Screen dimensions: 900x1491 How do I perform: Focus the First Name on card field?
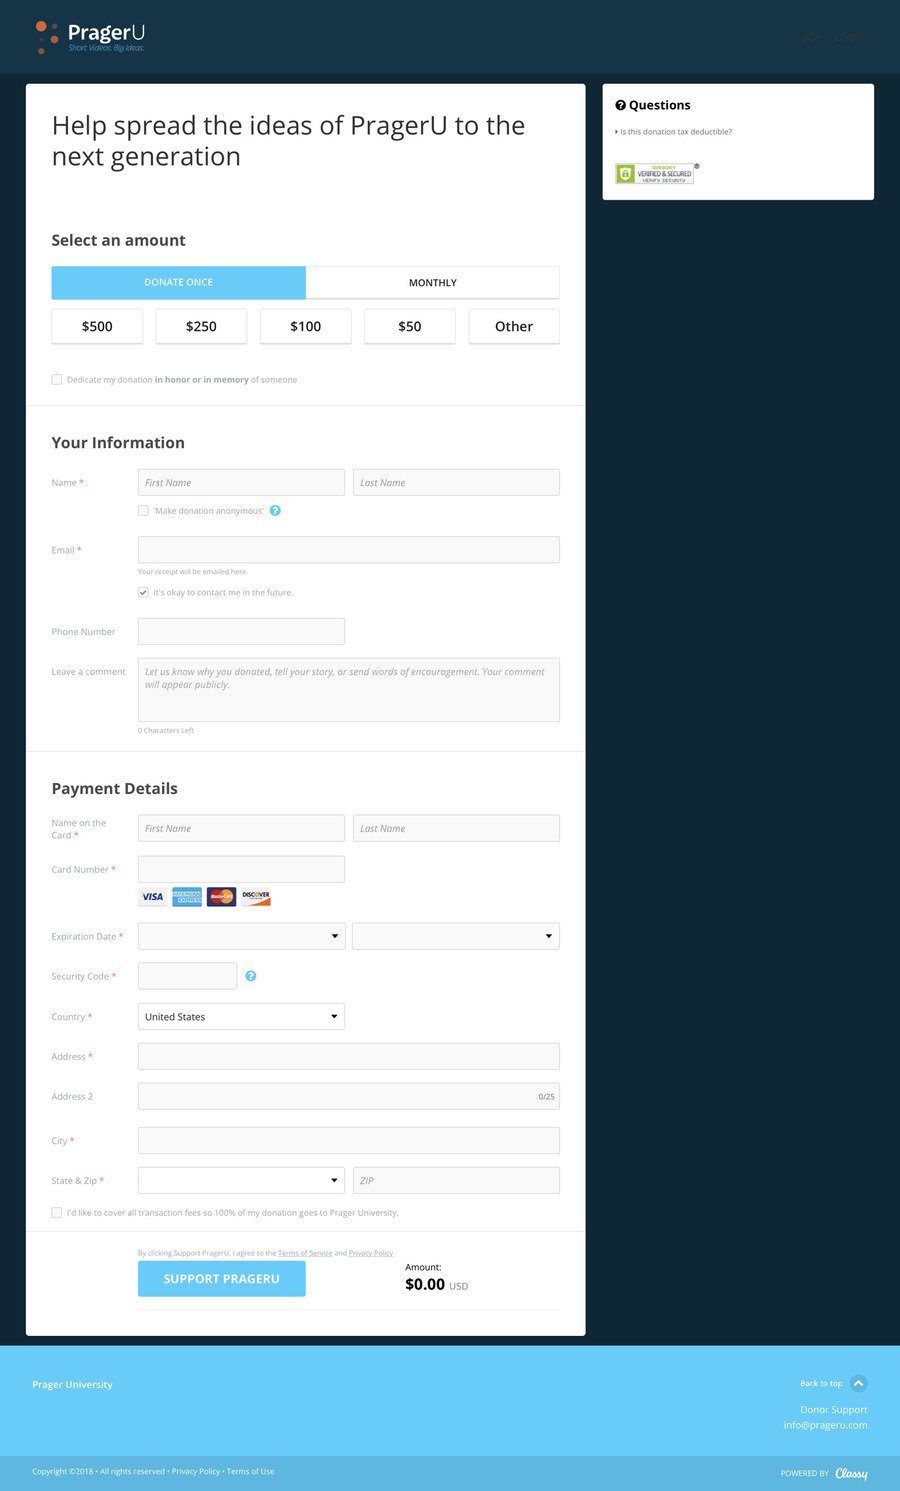coord(241,828)
